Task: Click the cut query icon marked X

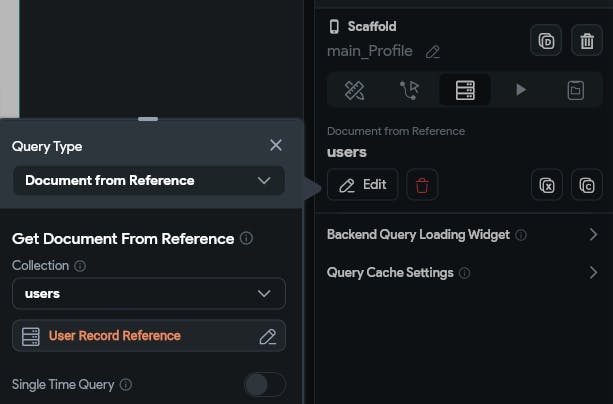Action: point(546,185)
